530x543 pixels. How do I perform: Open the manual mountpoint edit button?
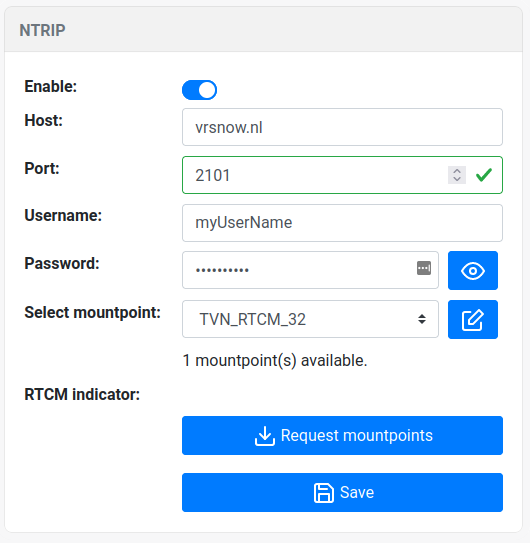point(473,320)
